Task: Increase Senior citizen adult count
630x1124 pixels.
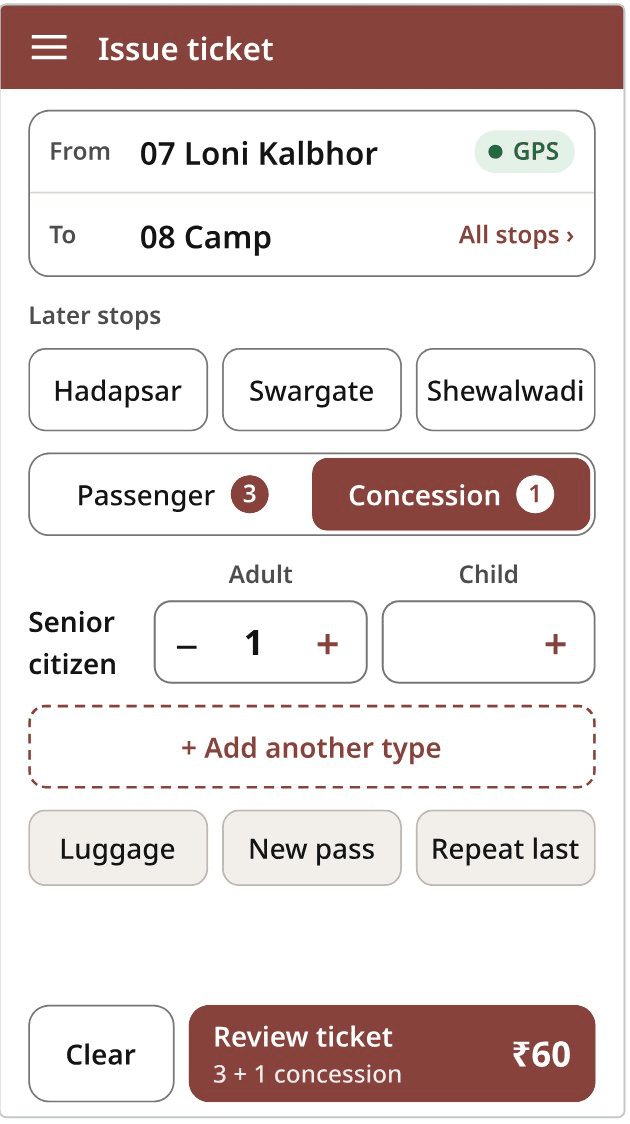Action: coord(328,643)
